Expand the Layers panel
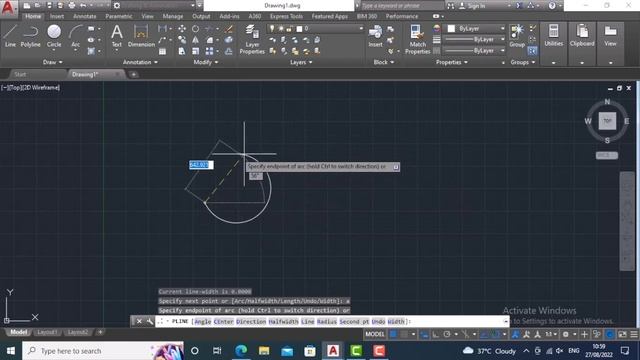 [x=301, y=62]
